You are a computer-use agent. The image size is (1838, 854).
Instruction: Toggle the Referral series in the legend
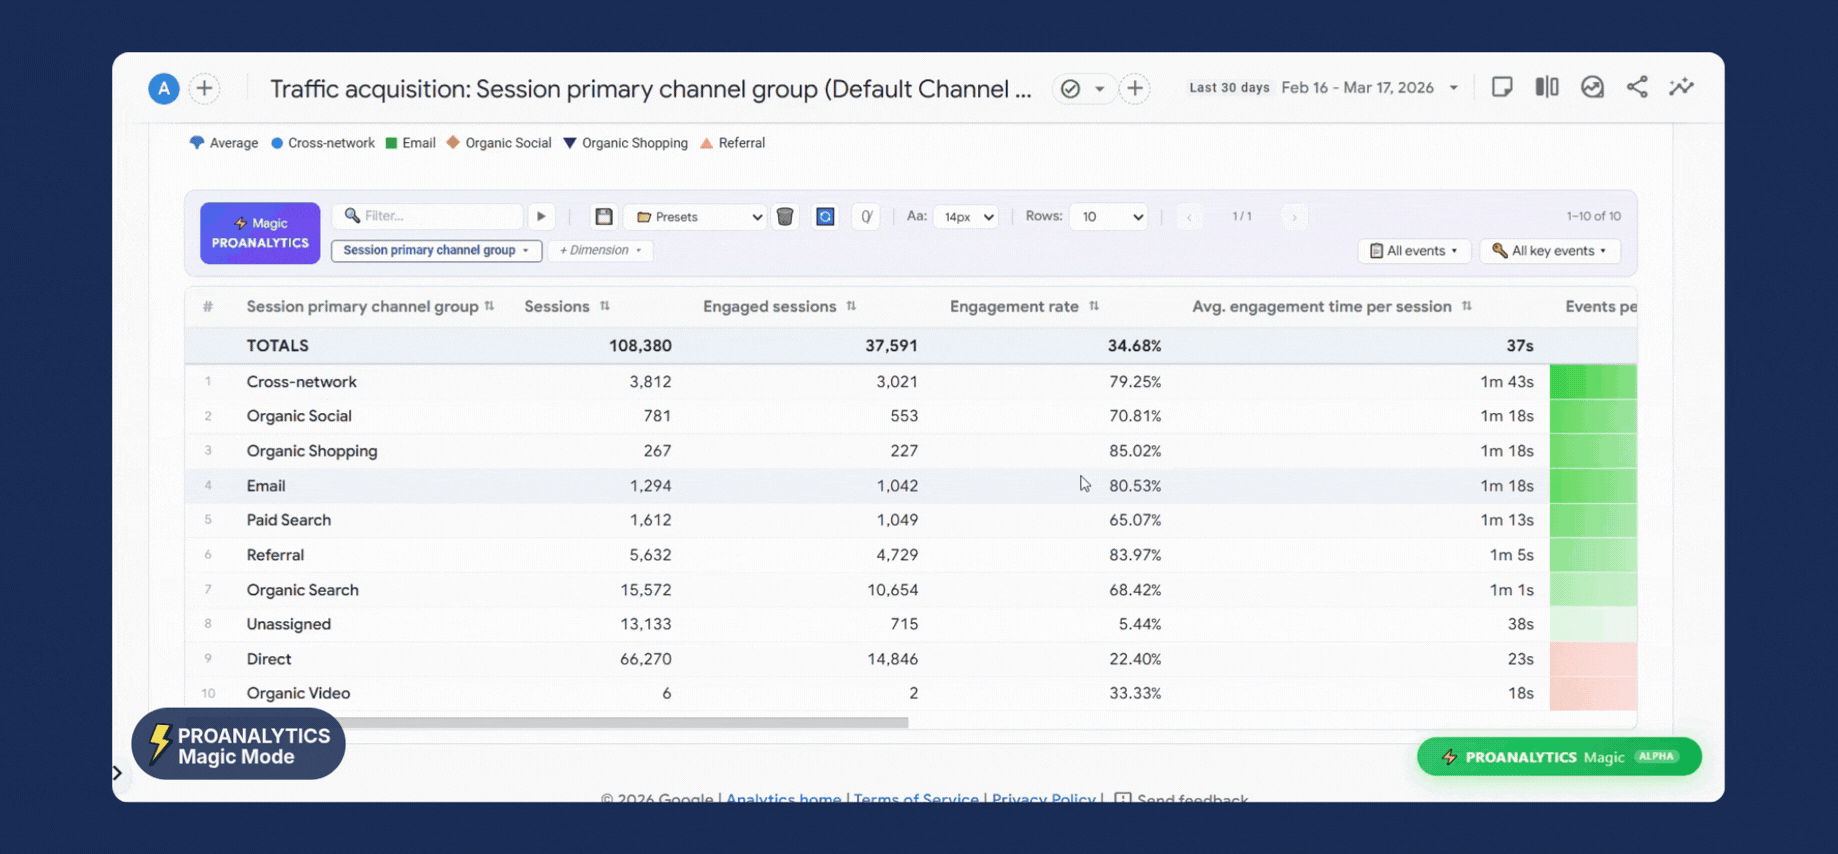coord(733,143)
